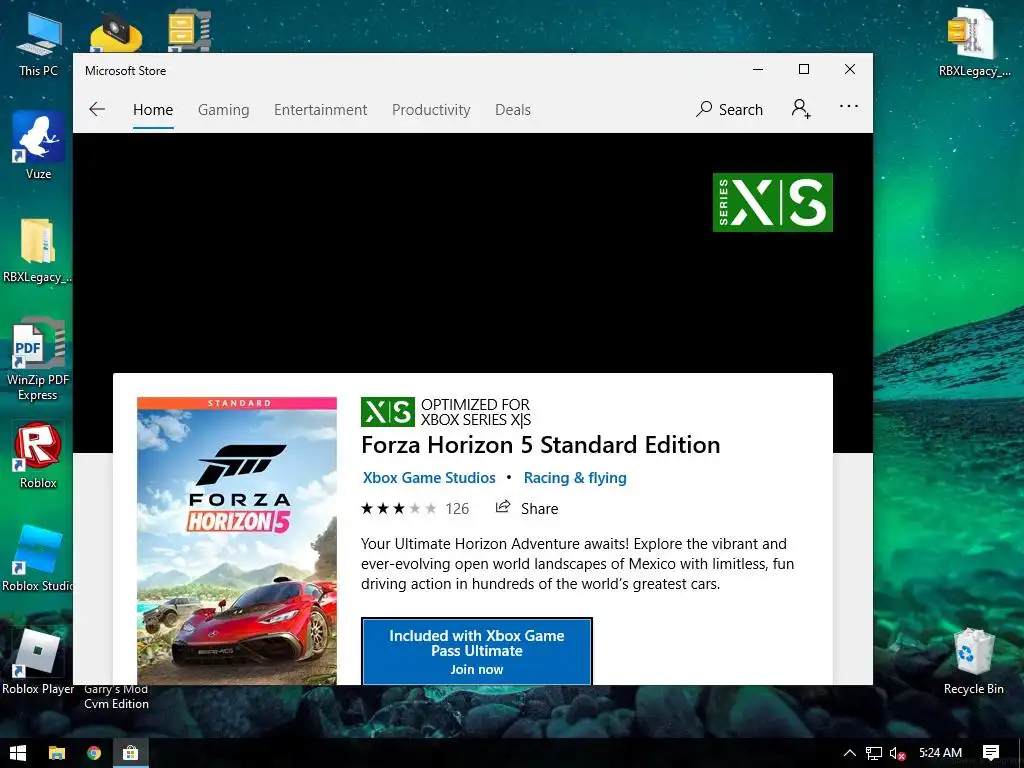This screenshot has height=768, width=1024.
Task: Select the Vuze desktop shortcut
Action: pyautogui.click(x=39, y=145)
